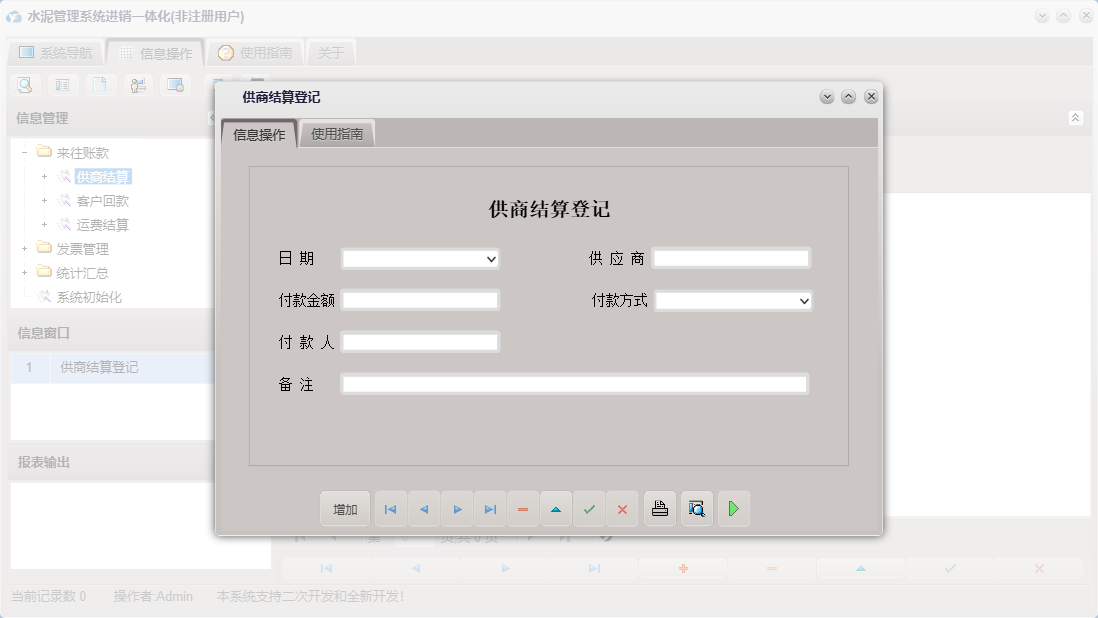Select the 系统导航 main tab
This screenshot has height=618, width=1098.
click(54, 51)
